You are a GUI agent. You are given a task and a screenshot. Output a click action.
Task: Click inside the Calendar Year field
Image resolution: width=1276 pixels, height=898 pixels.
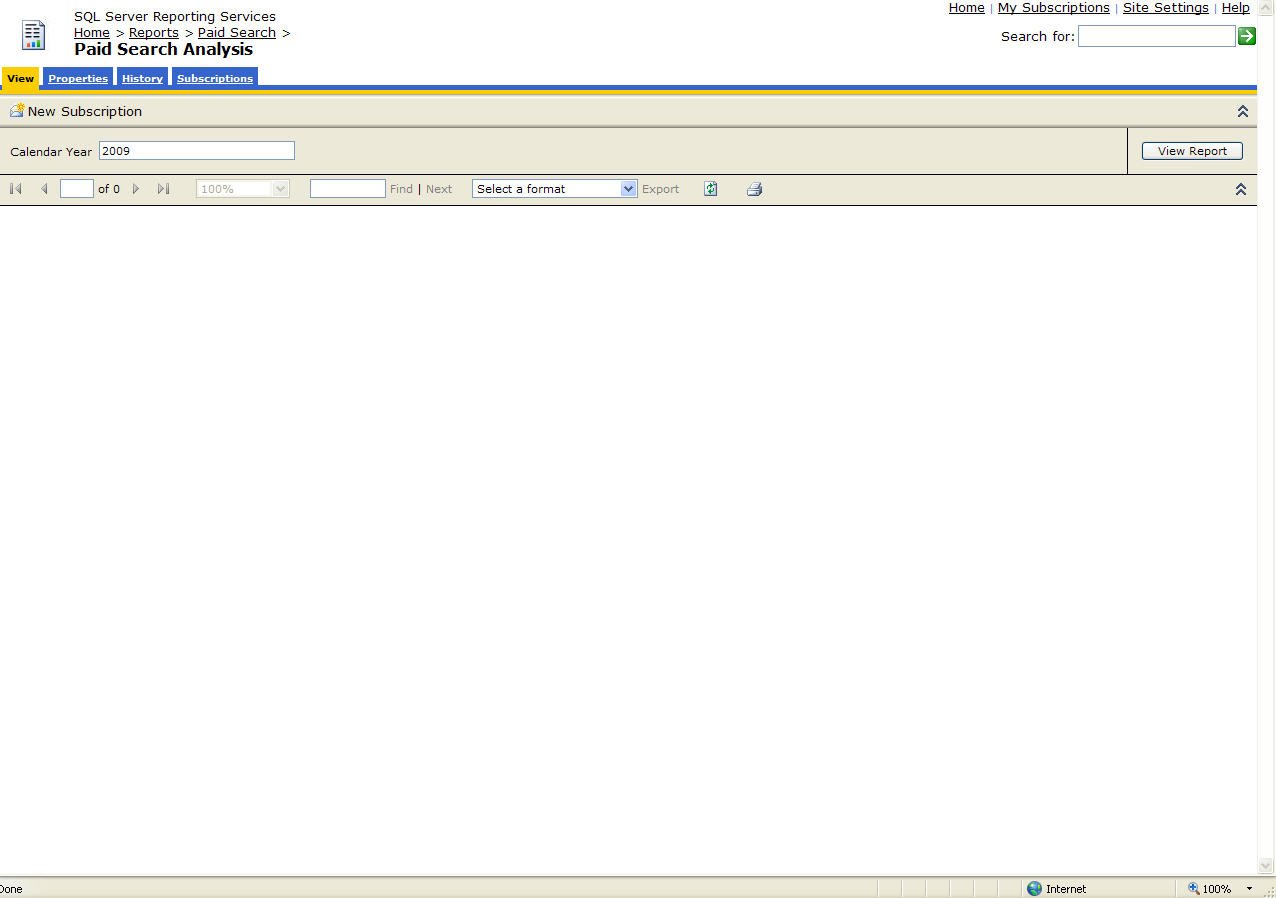(x=196, y=150)
